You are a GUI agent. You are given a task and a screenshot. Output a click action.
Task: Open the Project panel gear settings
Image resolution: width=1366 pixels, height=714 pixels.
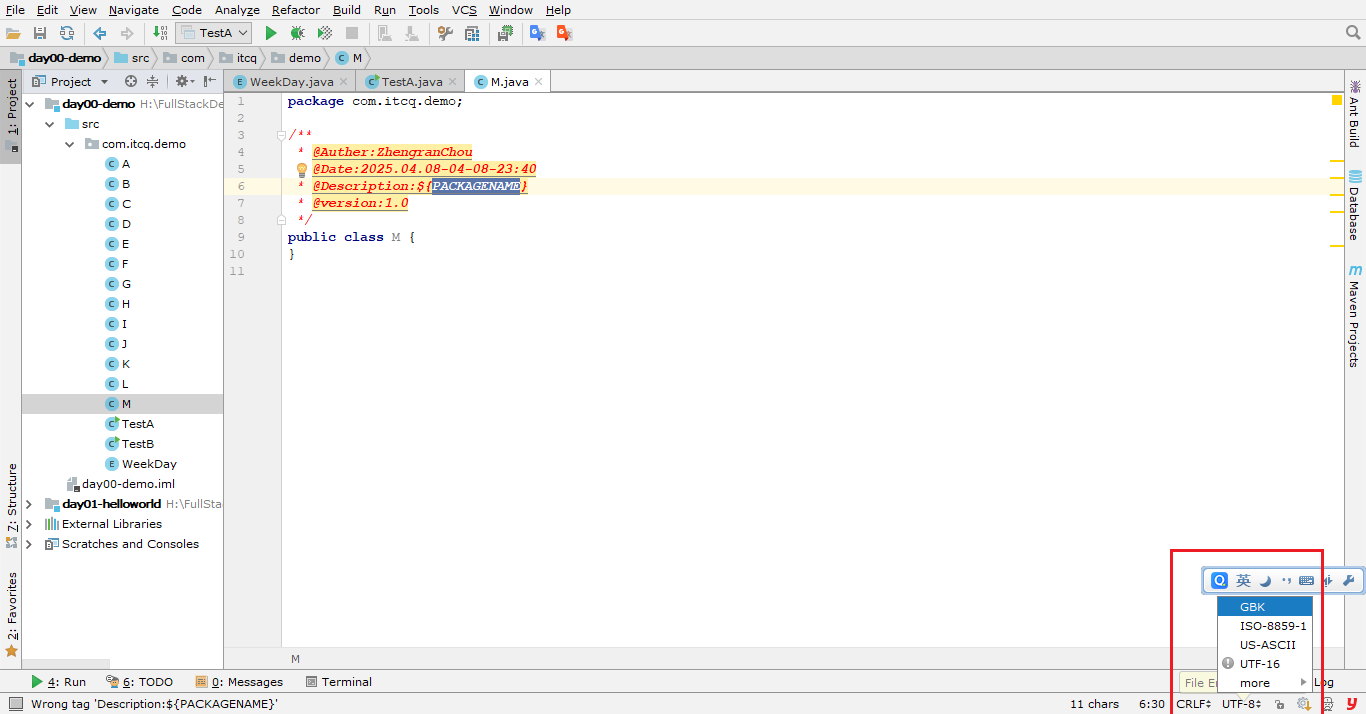(185, 82)
